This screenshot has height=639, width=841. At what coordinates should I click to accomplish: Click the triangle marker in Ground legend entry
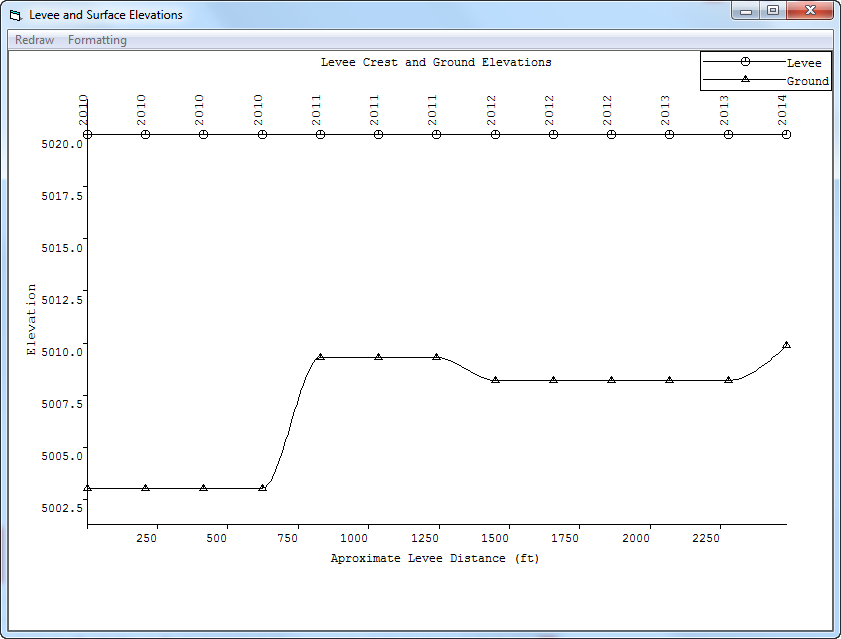745,80
